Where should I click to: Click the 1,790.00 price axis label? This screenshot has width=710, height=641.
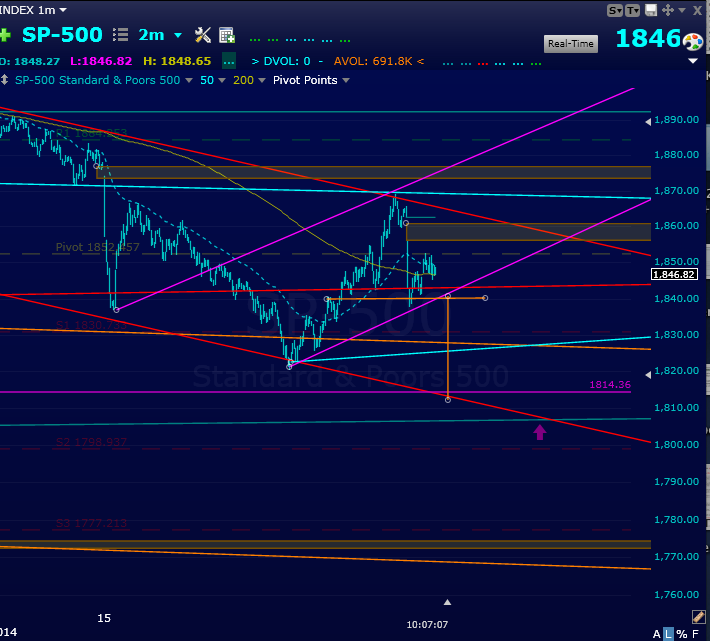point(676,482)
